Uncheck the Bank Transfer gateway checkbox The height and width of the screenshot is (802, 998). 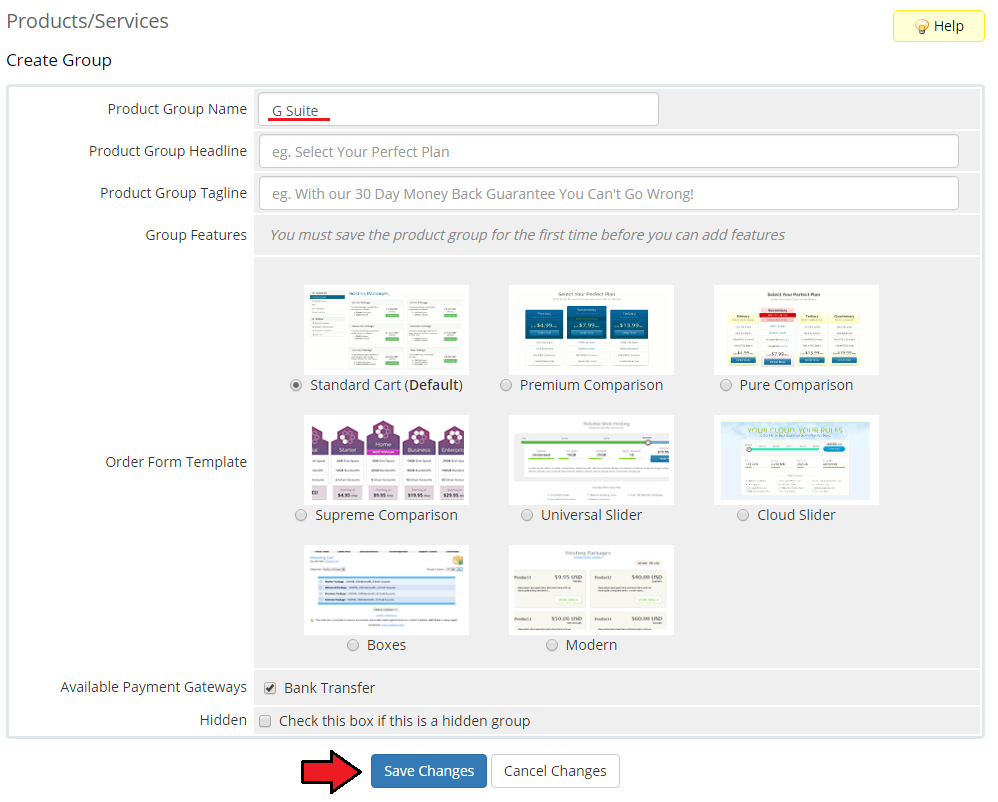coord(270,688)
